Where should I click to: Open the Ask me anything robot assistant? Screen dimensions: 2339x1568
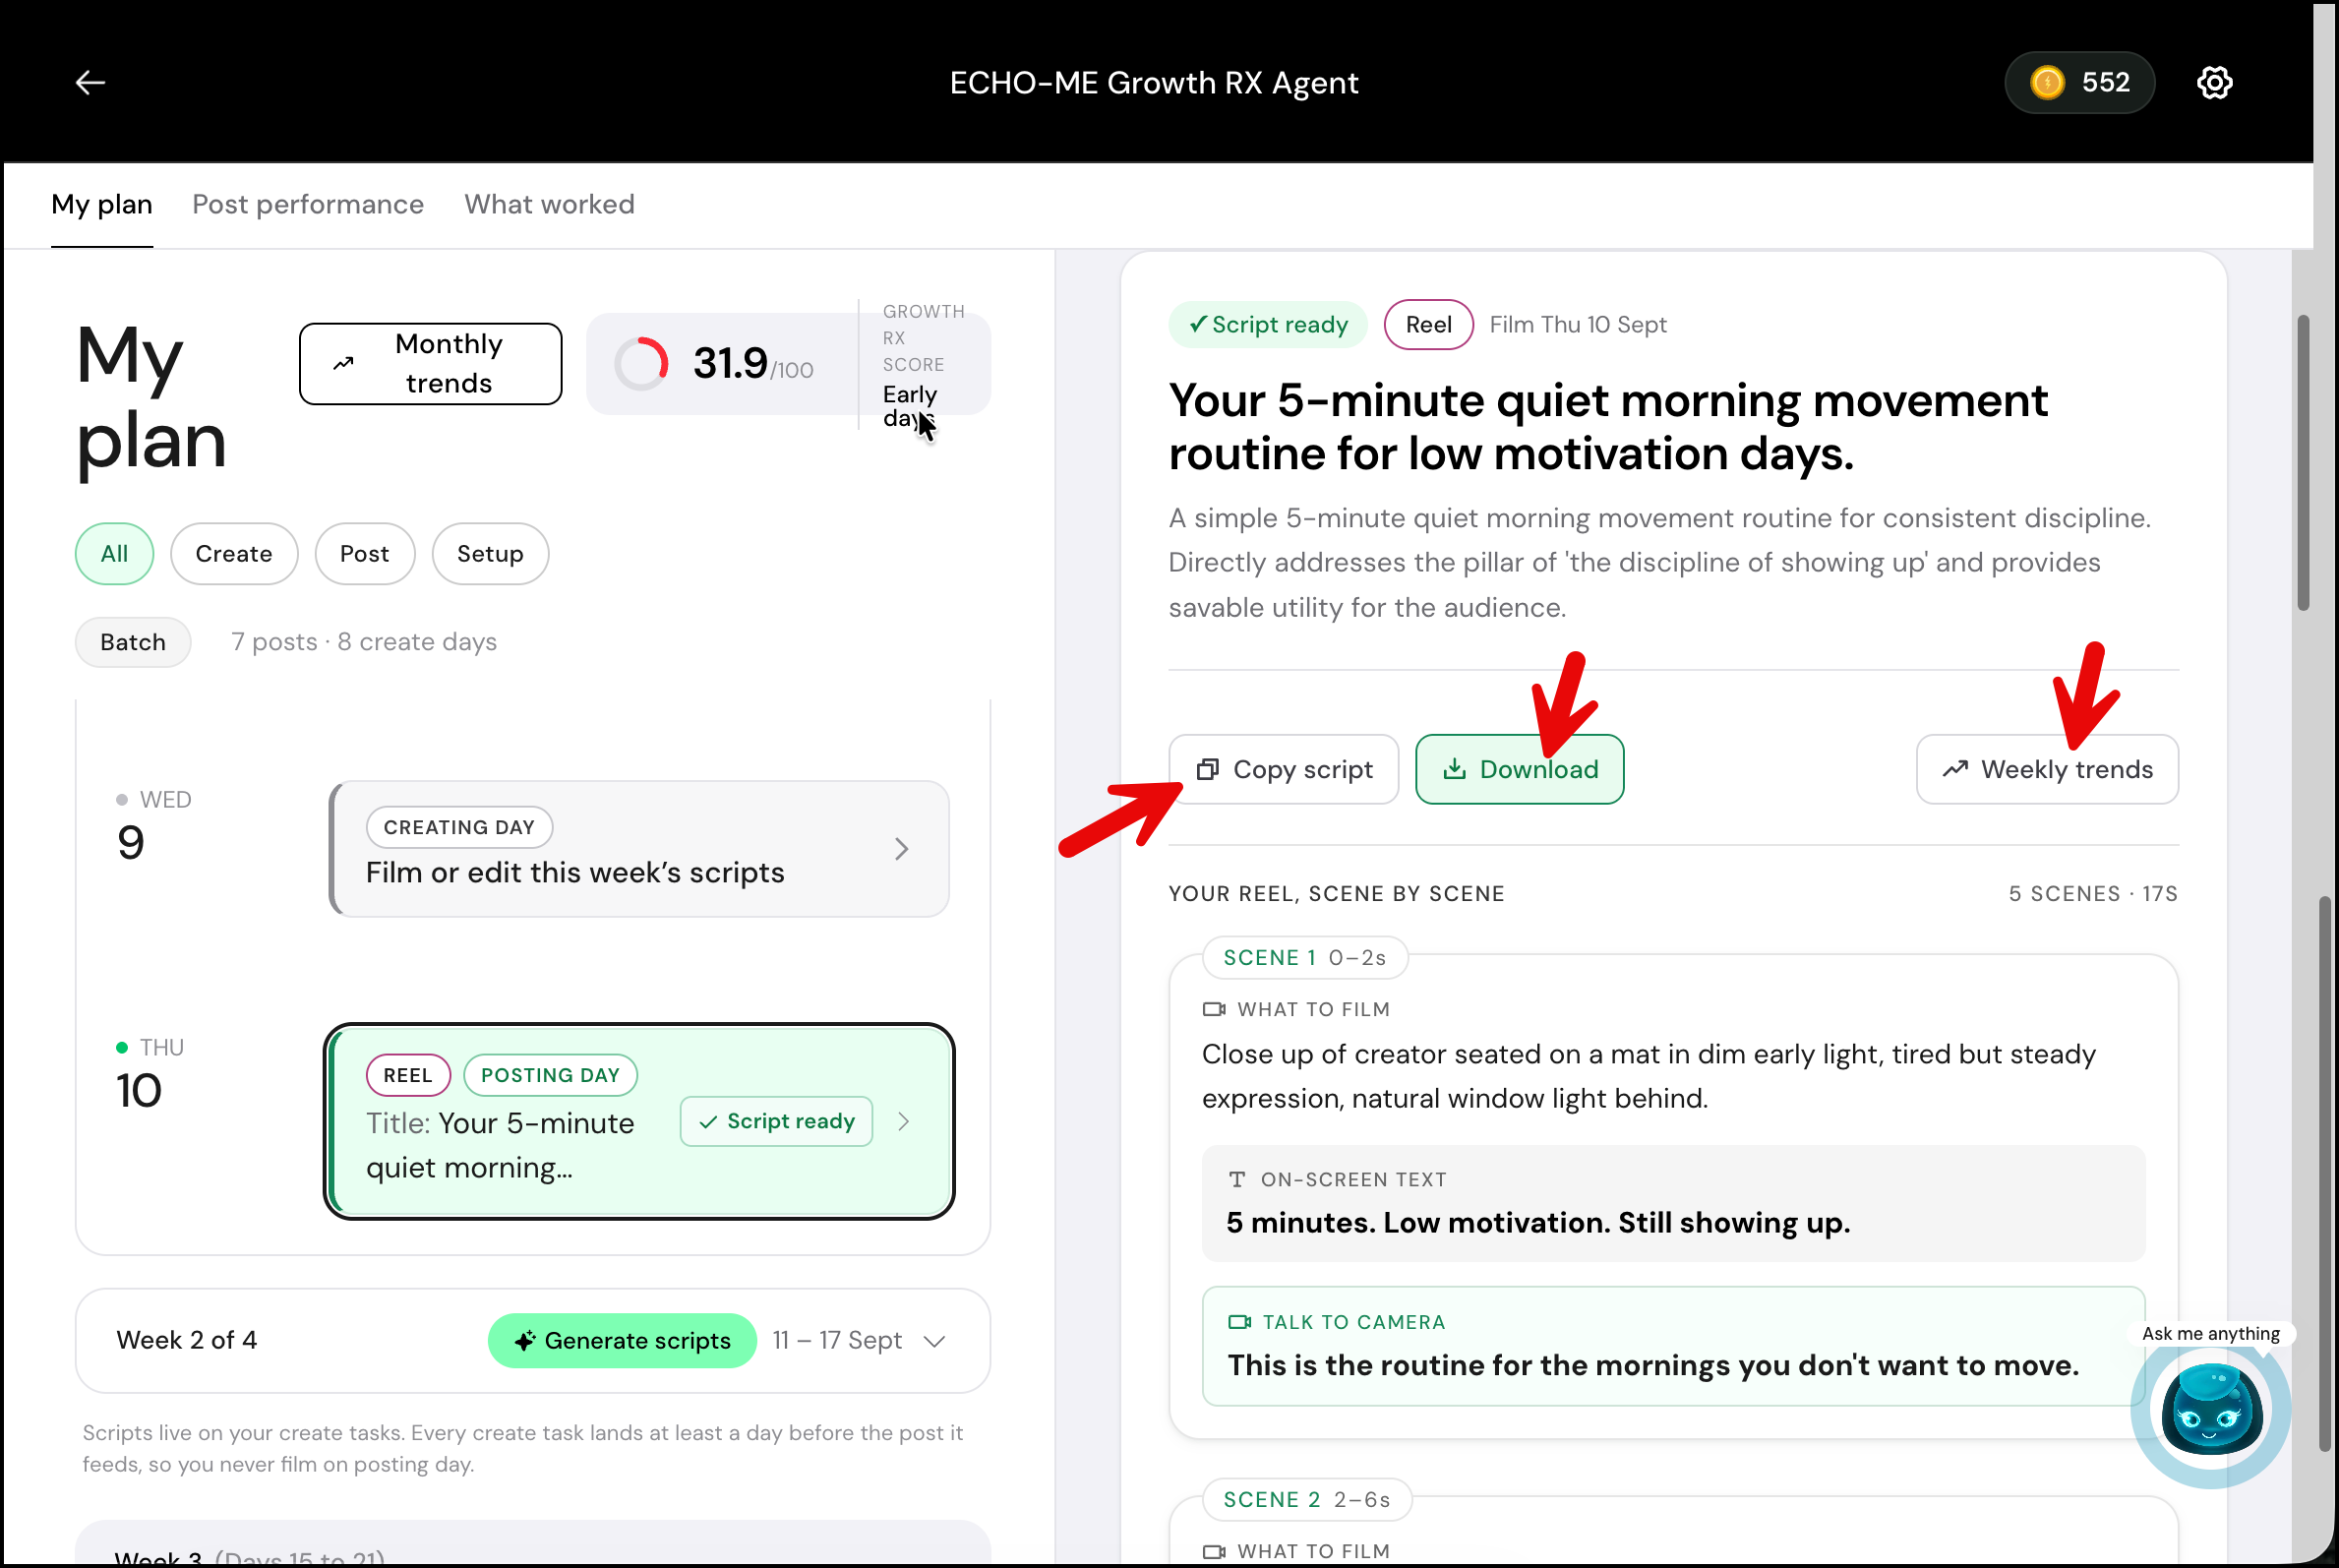pos(2211,1410)
